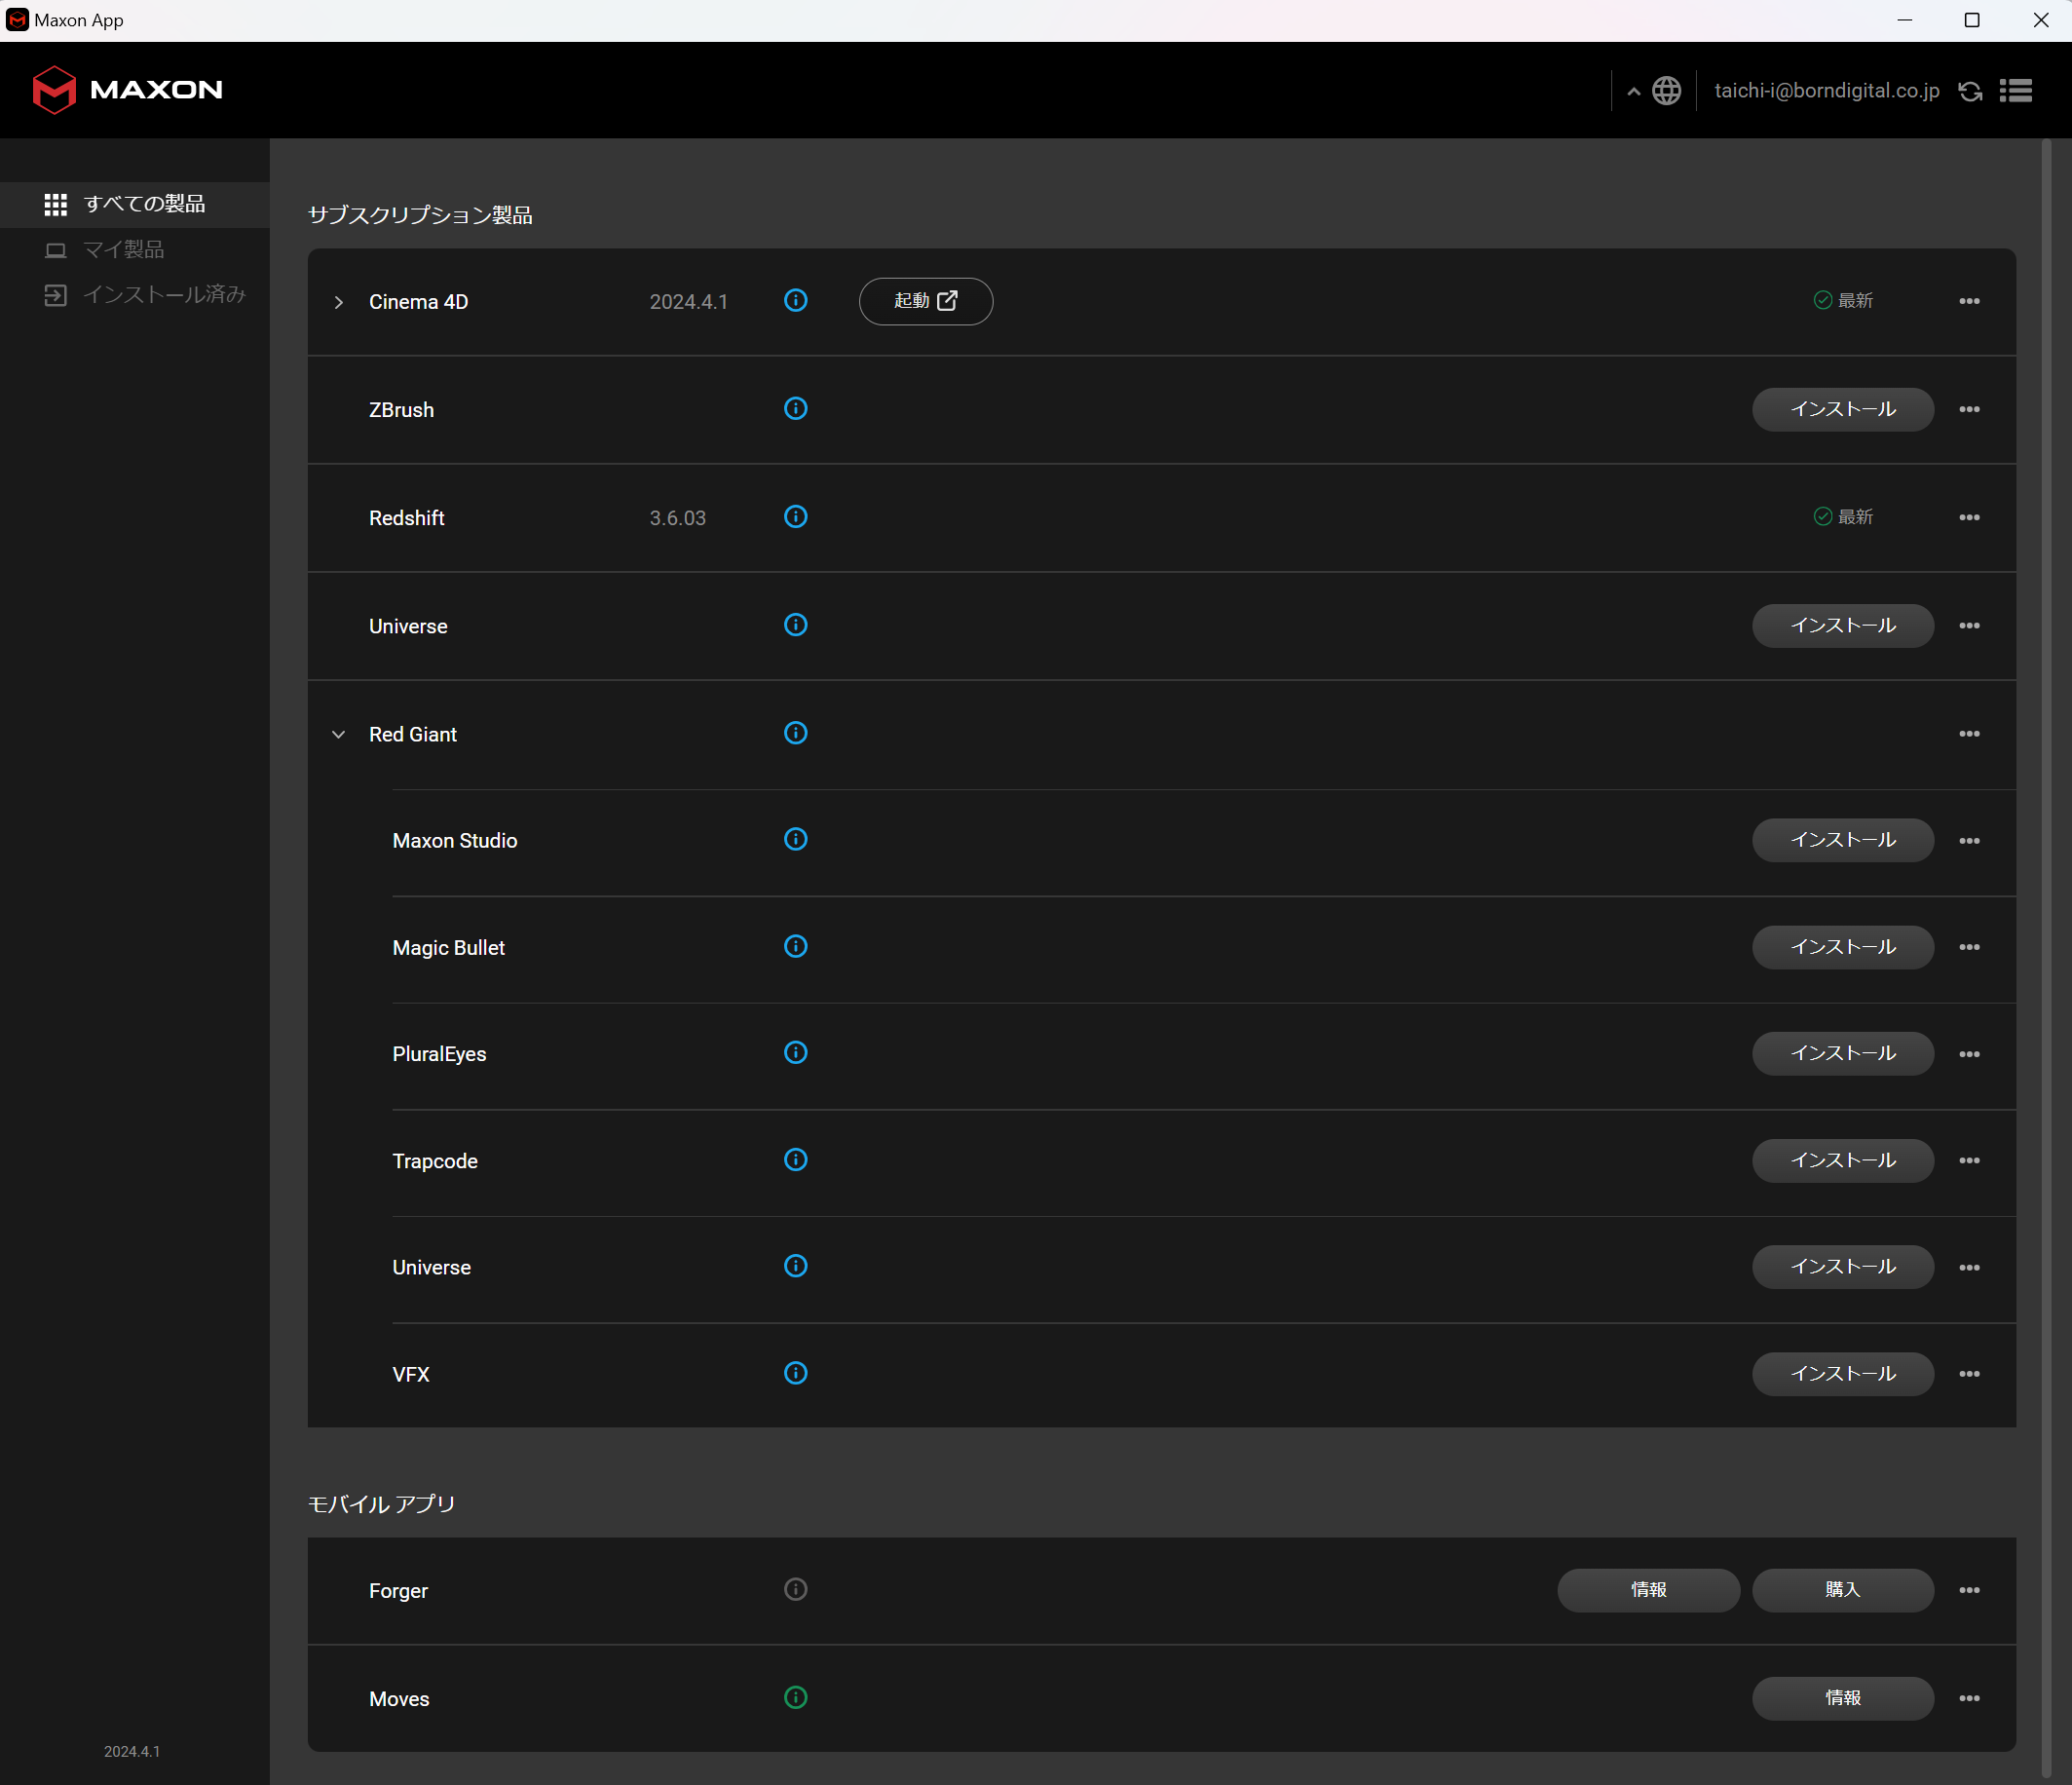Click info icon beside VFX
The width and height of the screenshot is (2072, 1785).
795,1373
